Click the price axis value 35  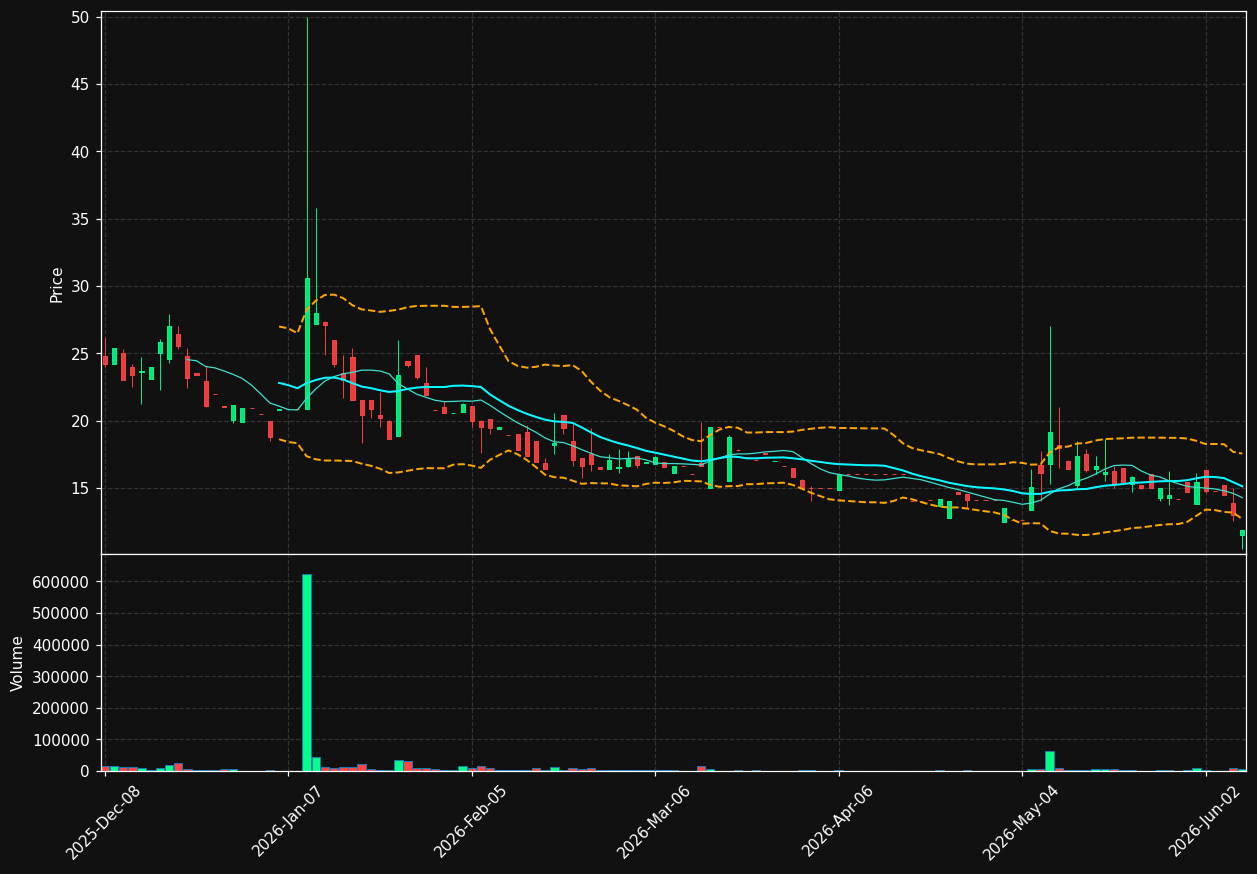pyautogui.click(x=80, y=219)
